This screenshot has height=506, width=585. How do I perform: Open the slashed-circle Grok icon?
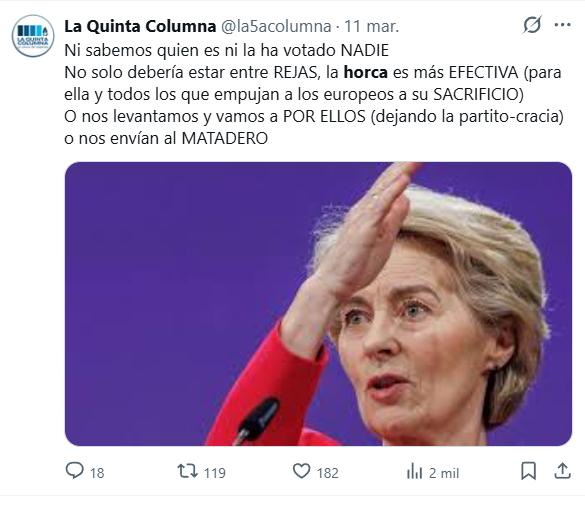click(x=532, y=25)
